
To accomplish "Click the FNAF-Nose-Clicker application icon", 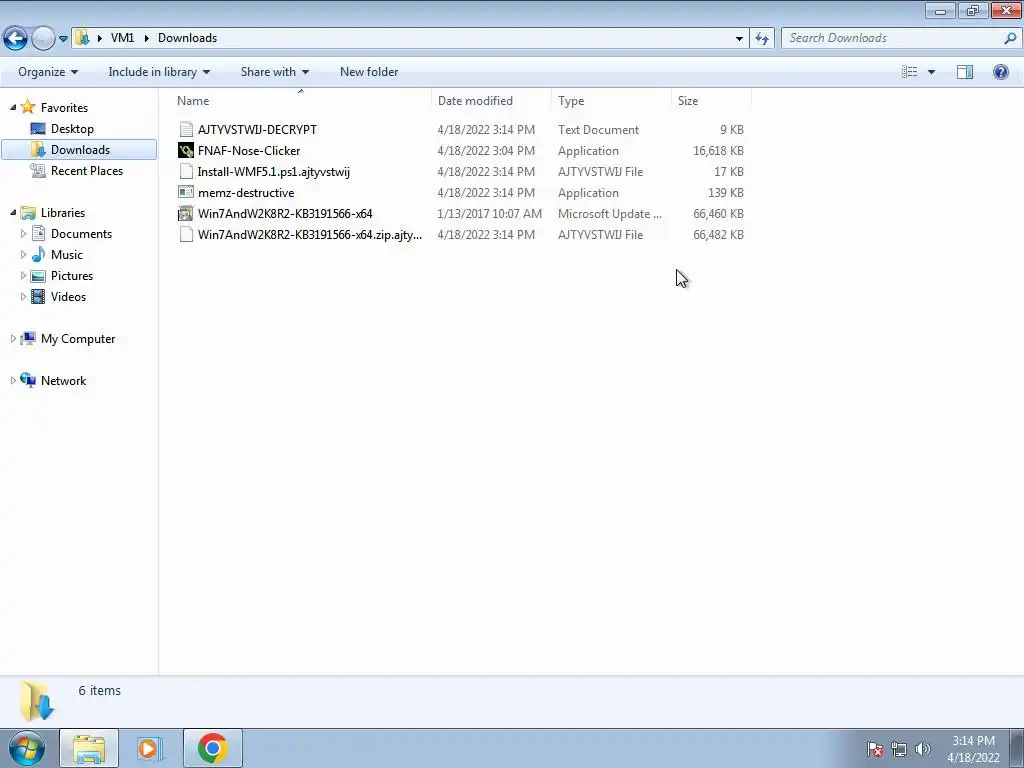I will pos(186,150).
